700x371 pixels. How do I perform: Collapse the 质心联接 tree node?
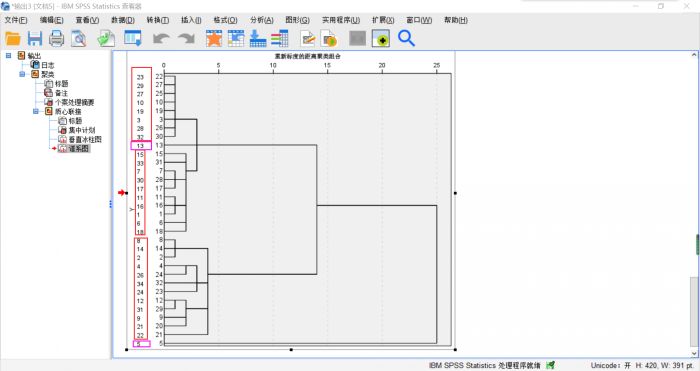click(x=36, y=111)
